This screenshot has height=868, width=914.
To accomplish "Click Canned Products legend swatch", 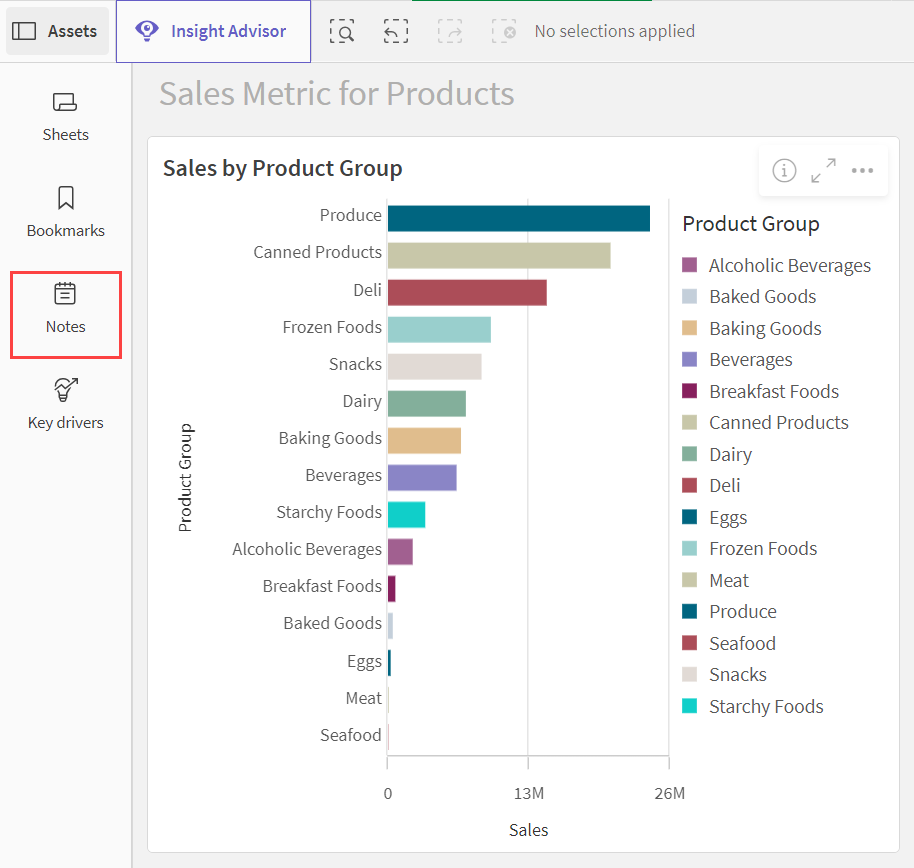I will [x=690, y=423].
